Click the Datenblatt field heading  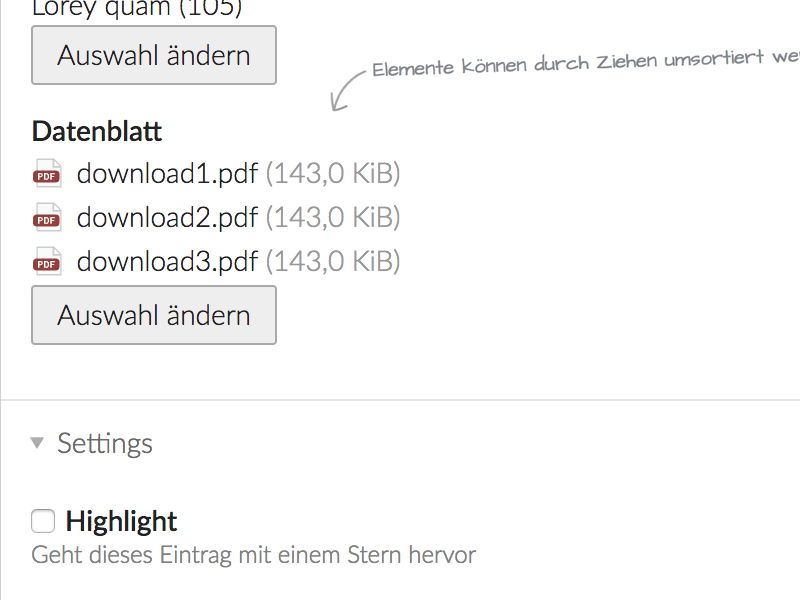97,131
